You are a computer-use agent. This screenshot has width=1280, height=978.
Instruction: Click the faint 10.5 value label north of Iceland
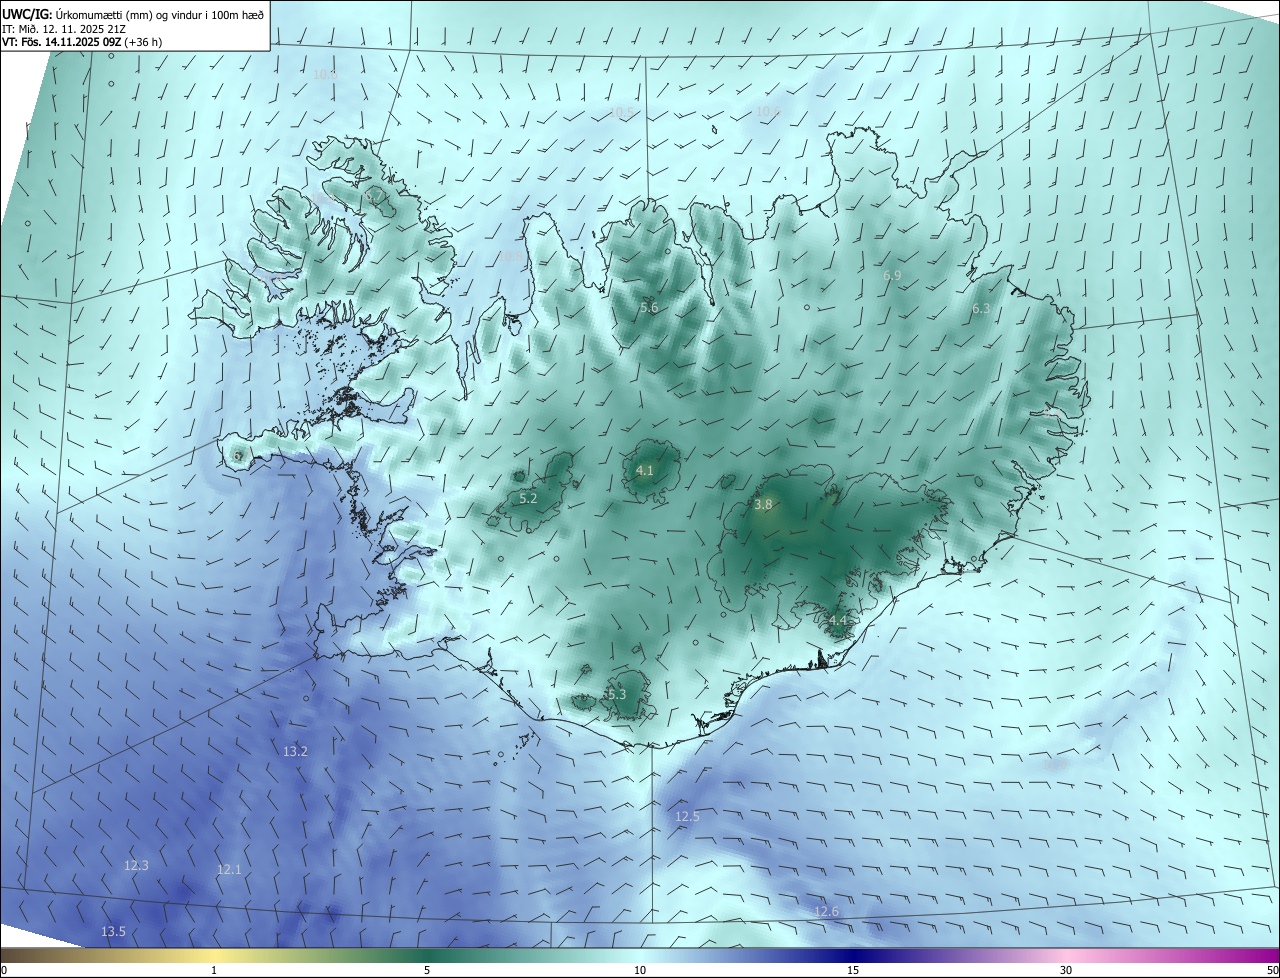(x=623, y=112)
